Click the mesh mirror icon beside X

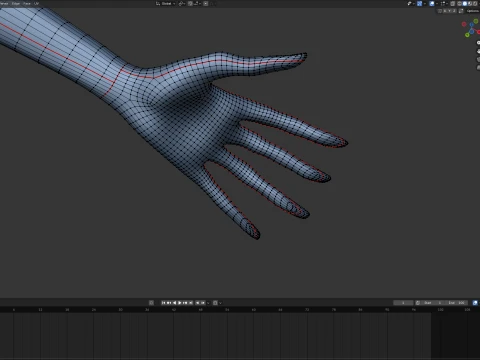(x=440, y=11)
